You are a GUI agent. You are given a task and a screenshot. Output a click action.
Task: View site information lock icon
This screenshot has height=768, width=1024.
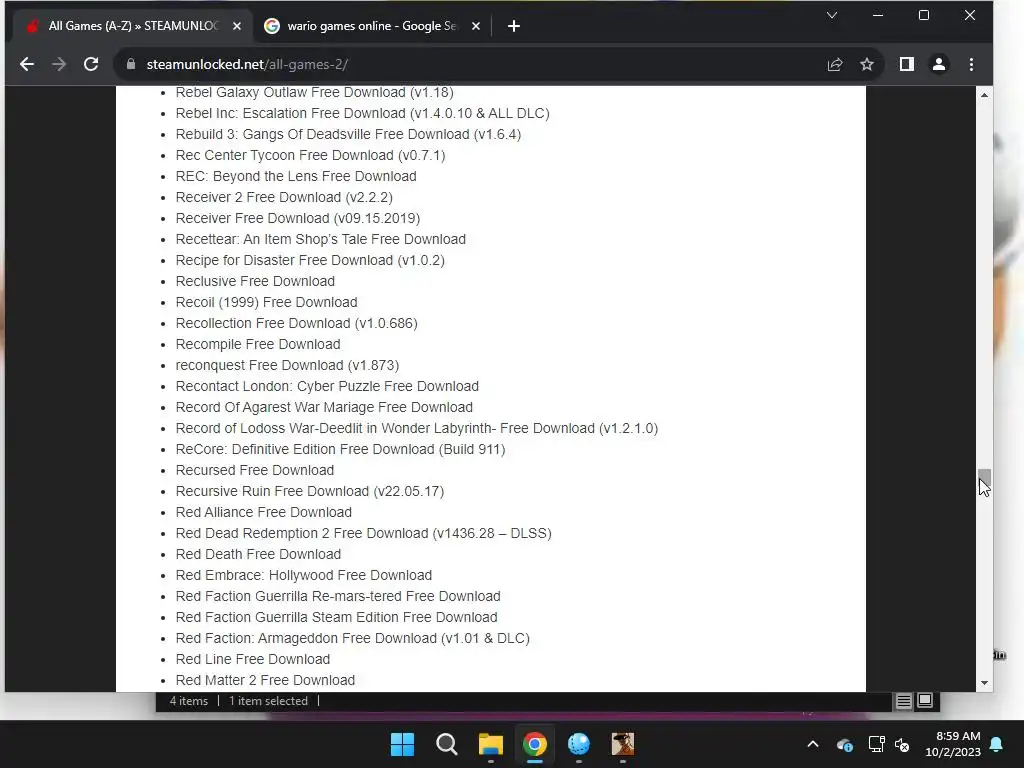pos(131,64)
